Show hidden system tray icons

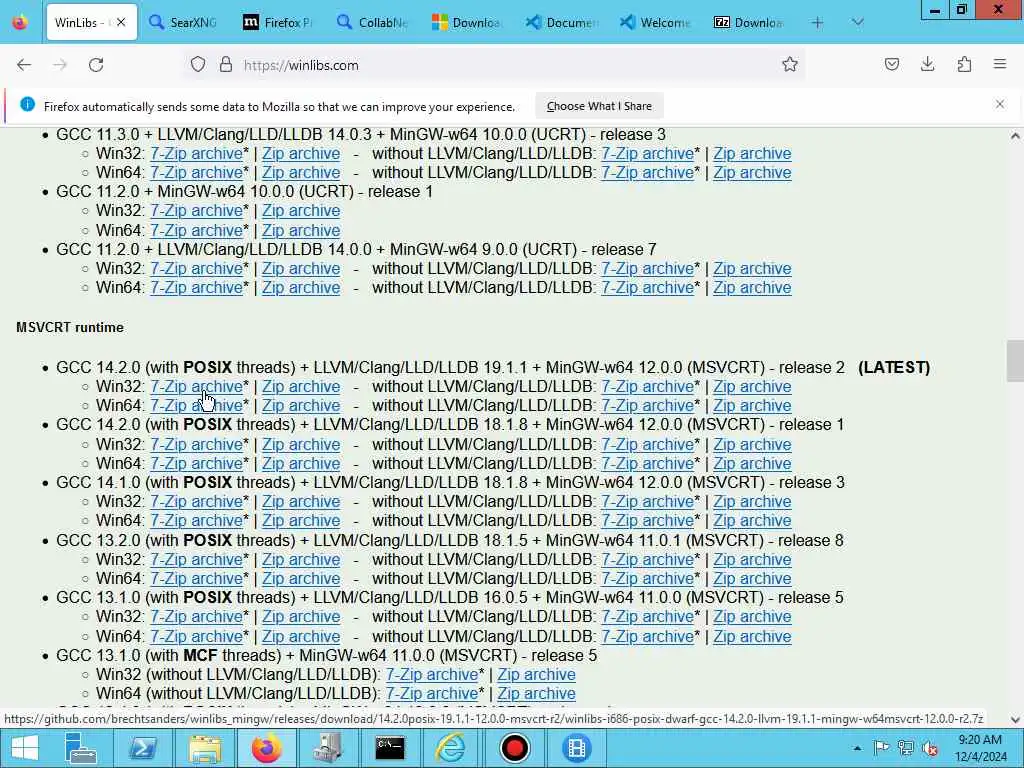tap(857, 748)
